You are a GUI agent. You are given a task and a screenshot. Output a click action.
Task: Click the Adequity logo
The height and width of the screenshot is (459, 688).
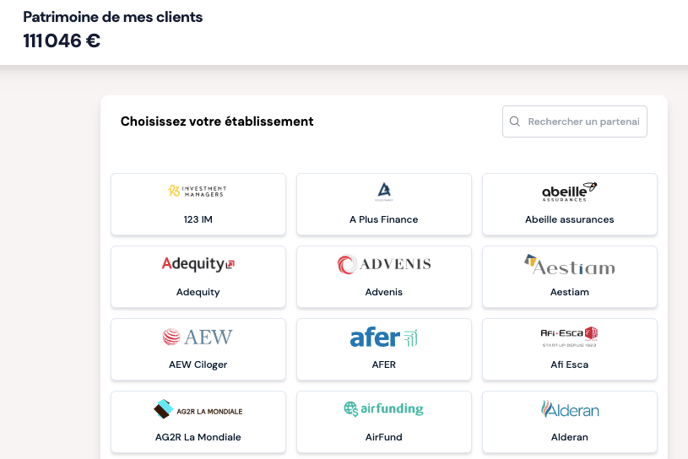(198, 264)
